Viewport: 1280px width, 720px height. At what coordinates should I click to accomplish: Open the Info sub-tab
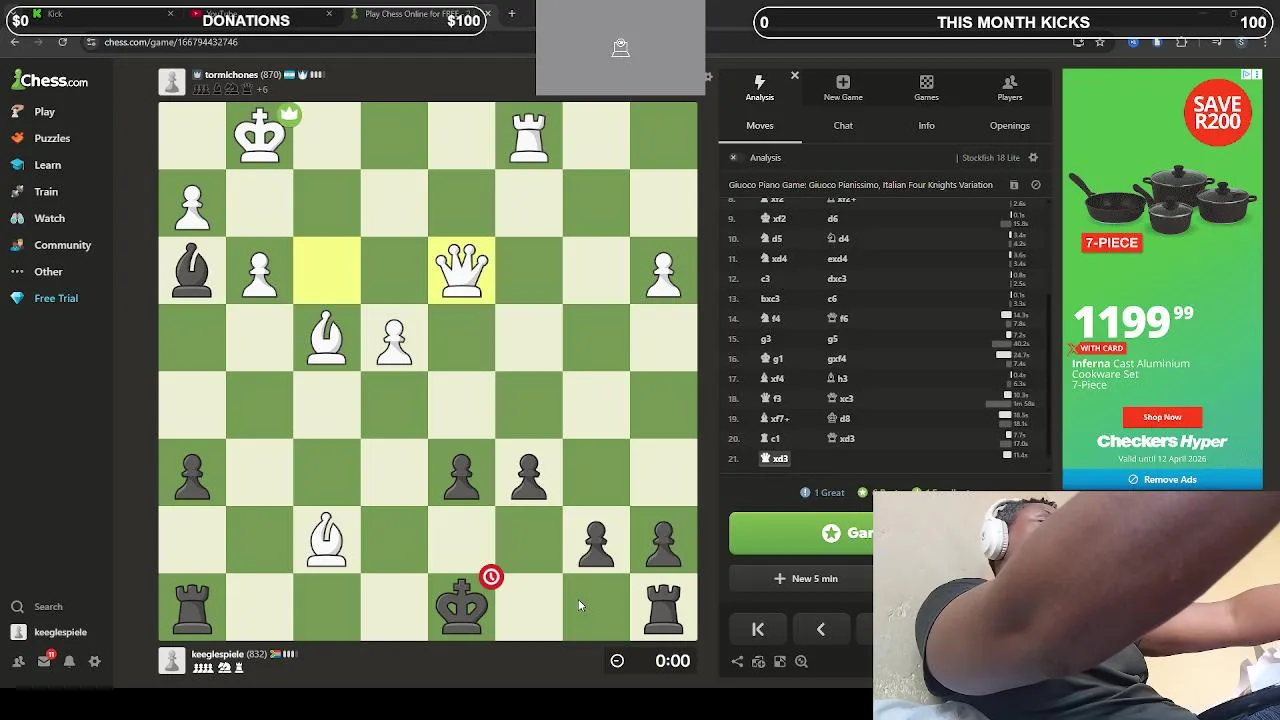click(x=926, y=126)
